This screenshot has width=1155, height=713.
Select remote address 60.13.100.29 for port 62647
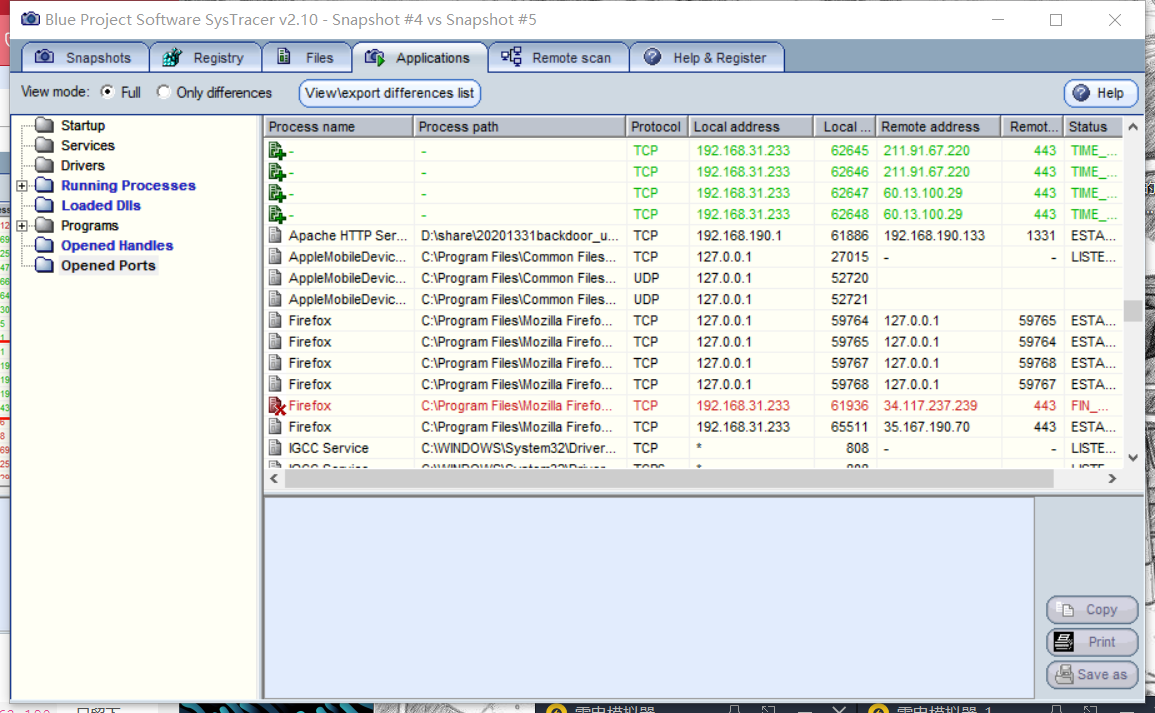tap(923, 193)
